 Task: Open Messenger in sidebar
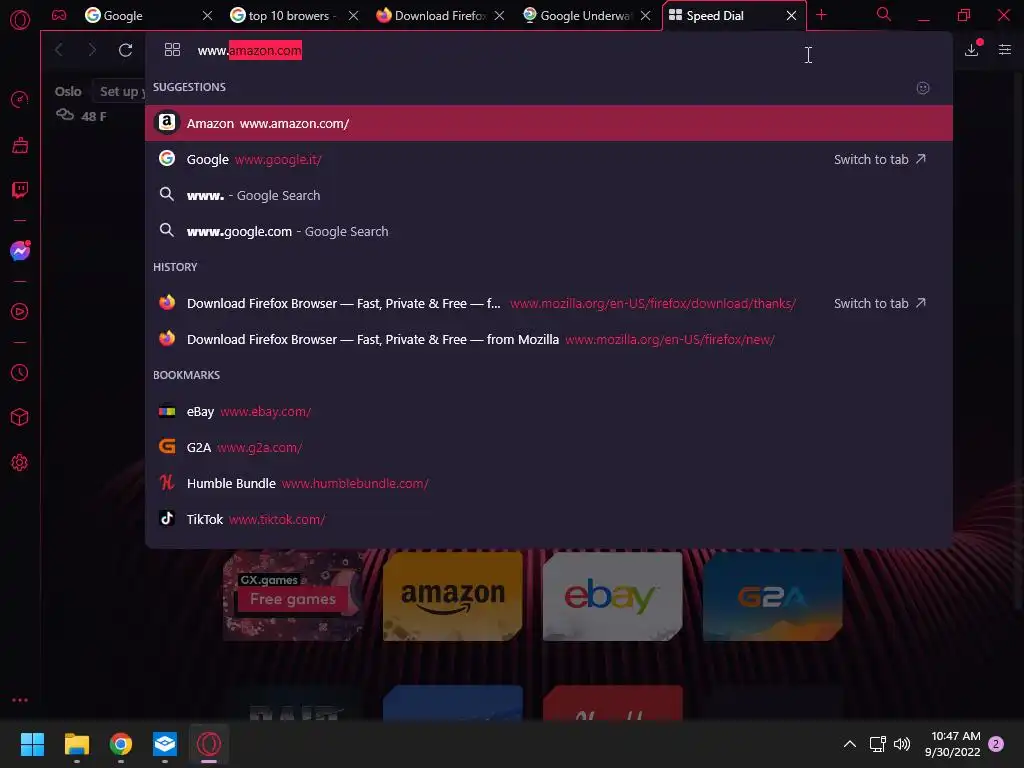[20, 251]
